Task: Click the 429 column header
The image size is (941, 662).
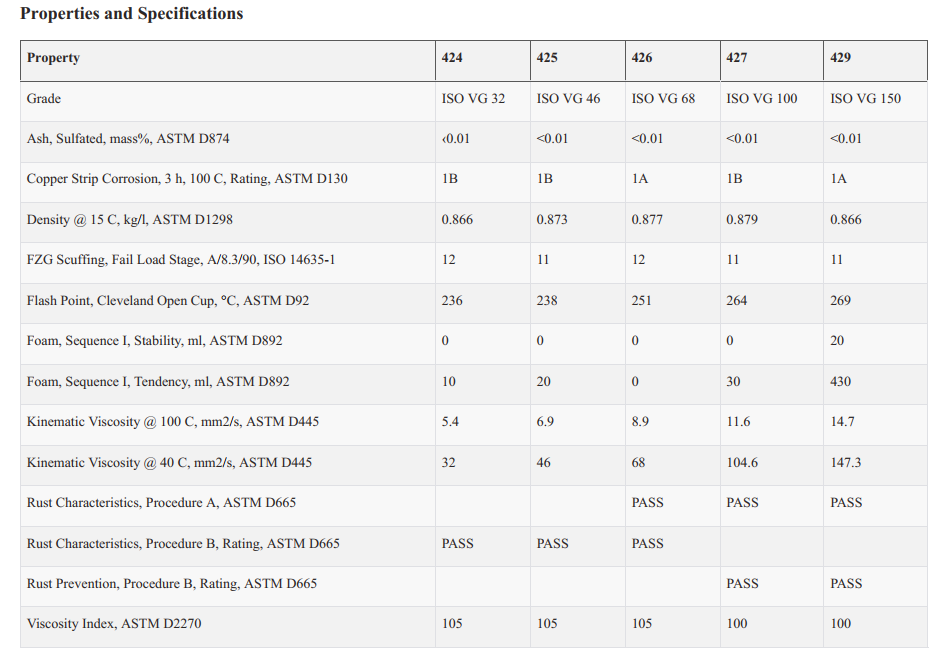Action: pyautogui.click(x=841, y=58)
